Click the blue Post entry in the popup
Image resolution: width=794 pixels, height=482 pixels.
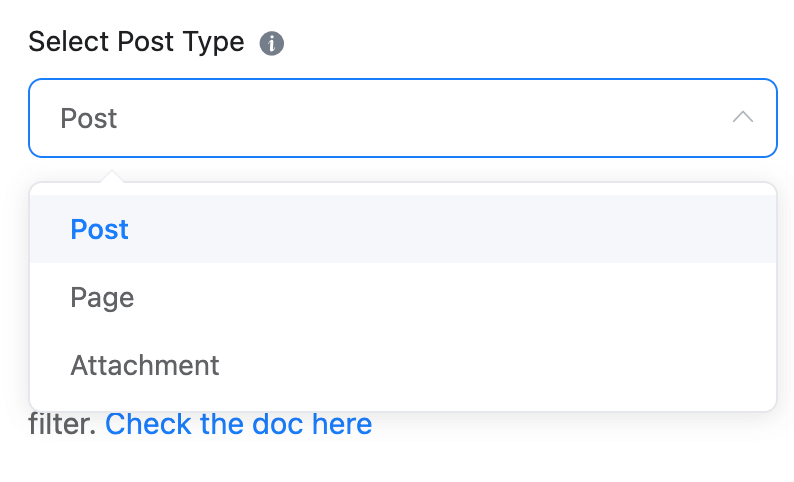[x=100, y=230]
